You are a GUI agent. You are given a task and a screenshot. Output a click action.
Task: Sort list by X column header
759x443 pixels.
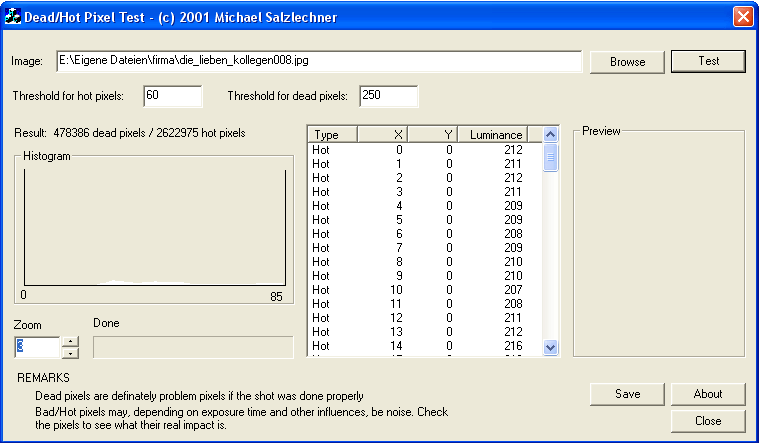click(x=383, y=135)
